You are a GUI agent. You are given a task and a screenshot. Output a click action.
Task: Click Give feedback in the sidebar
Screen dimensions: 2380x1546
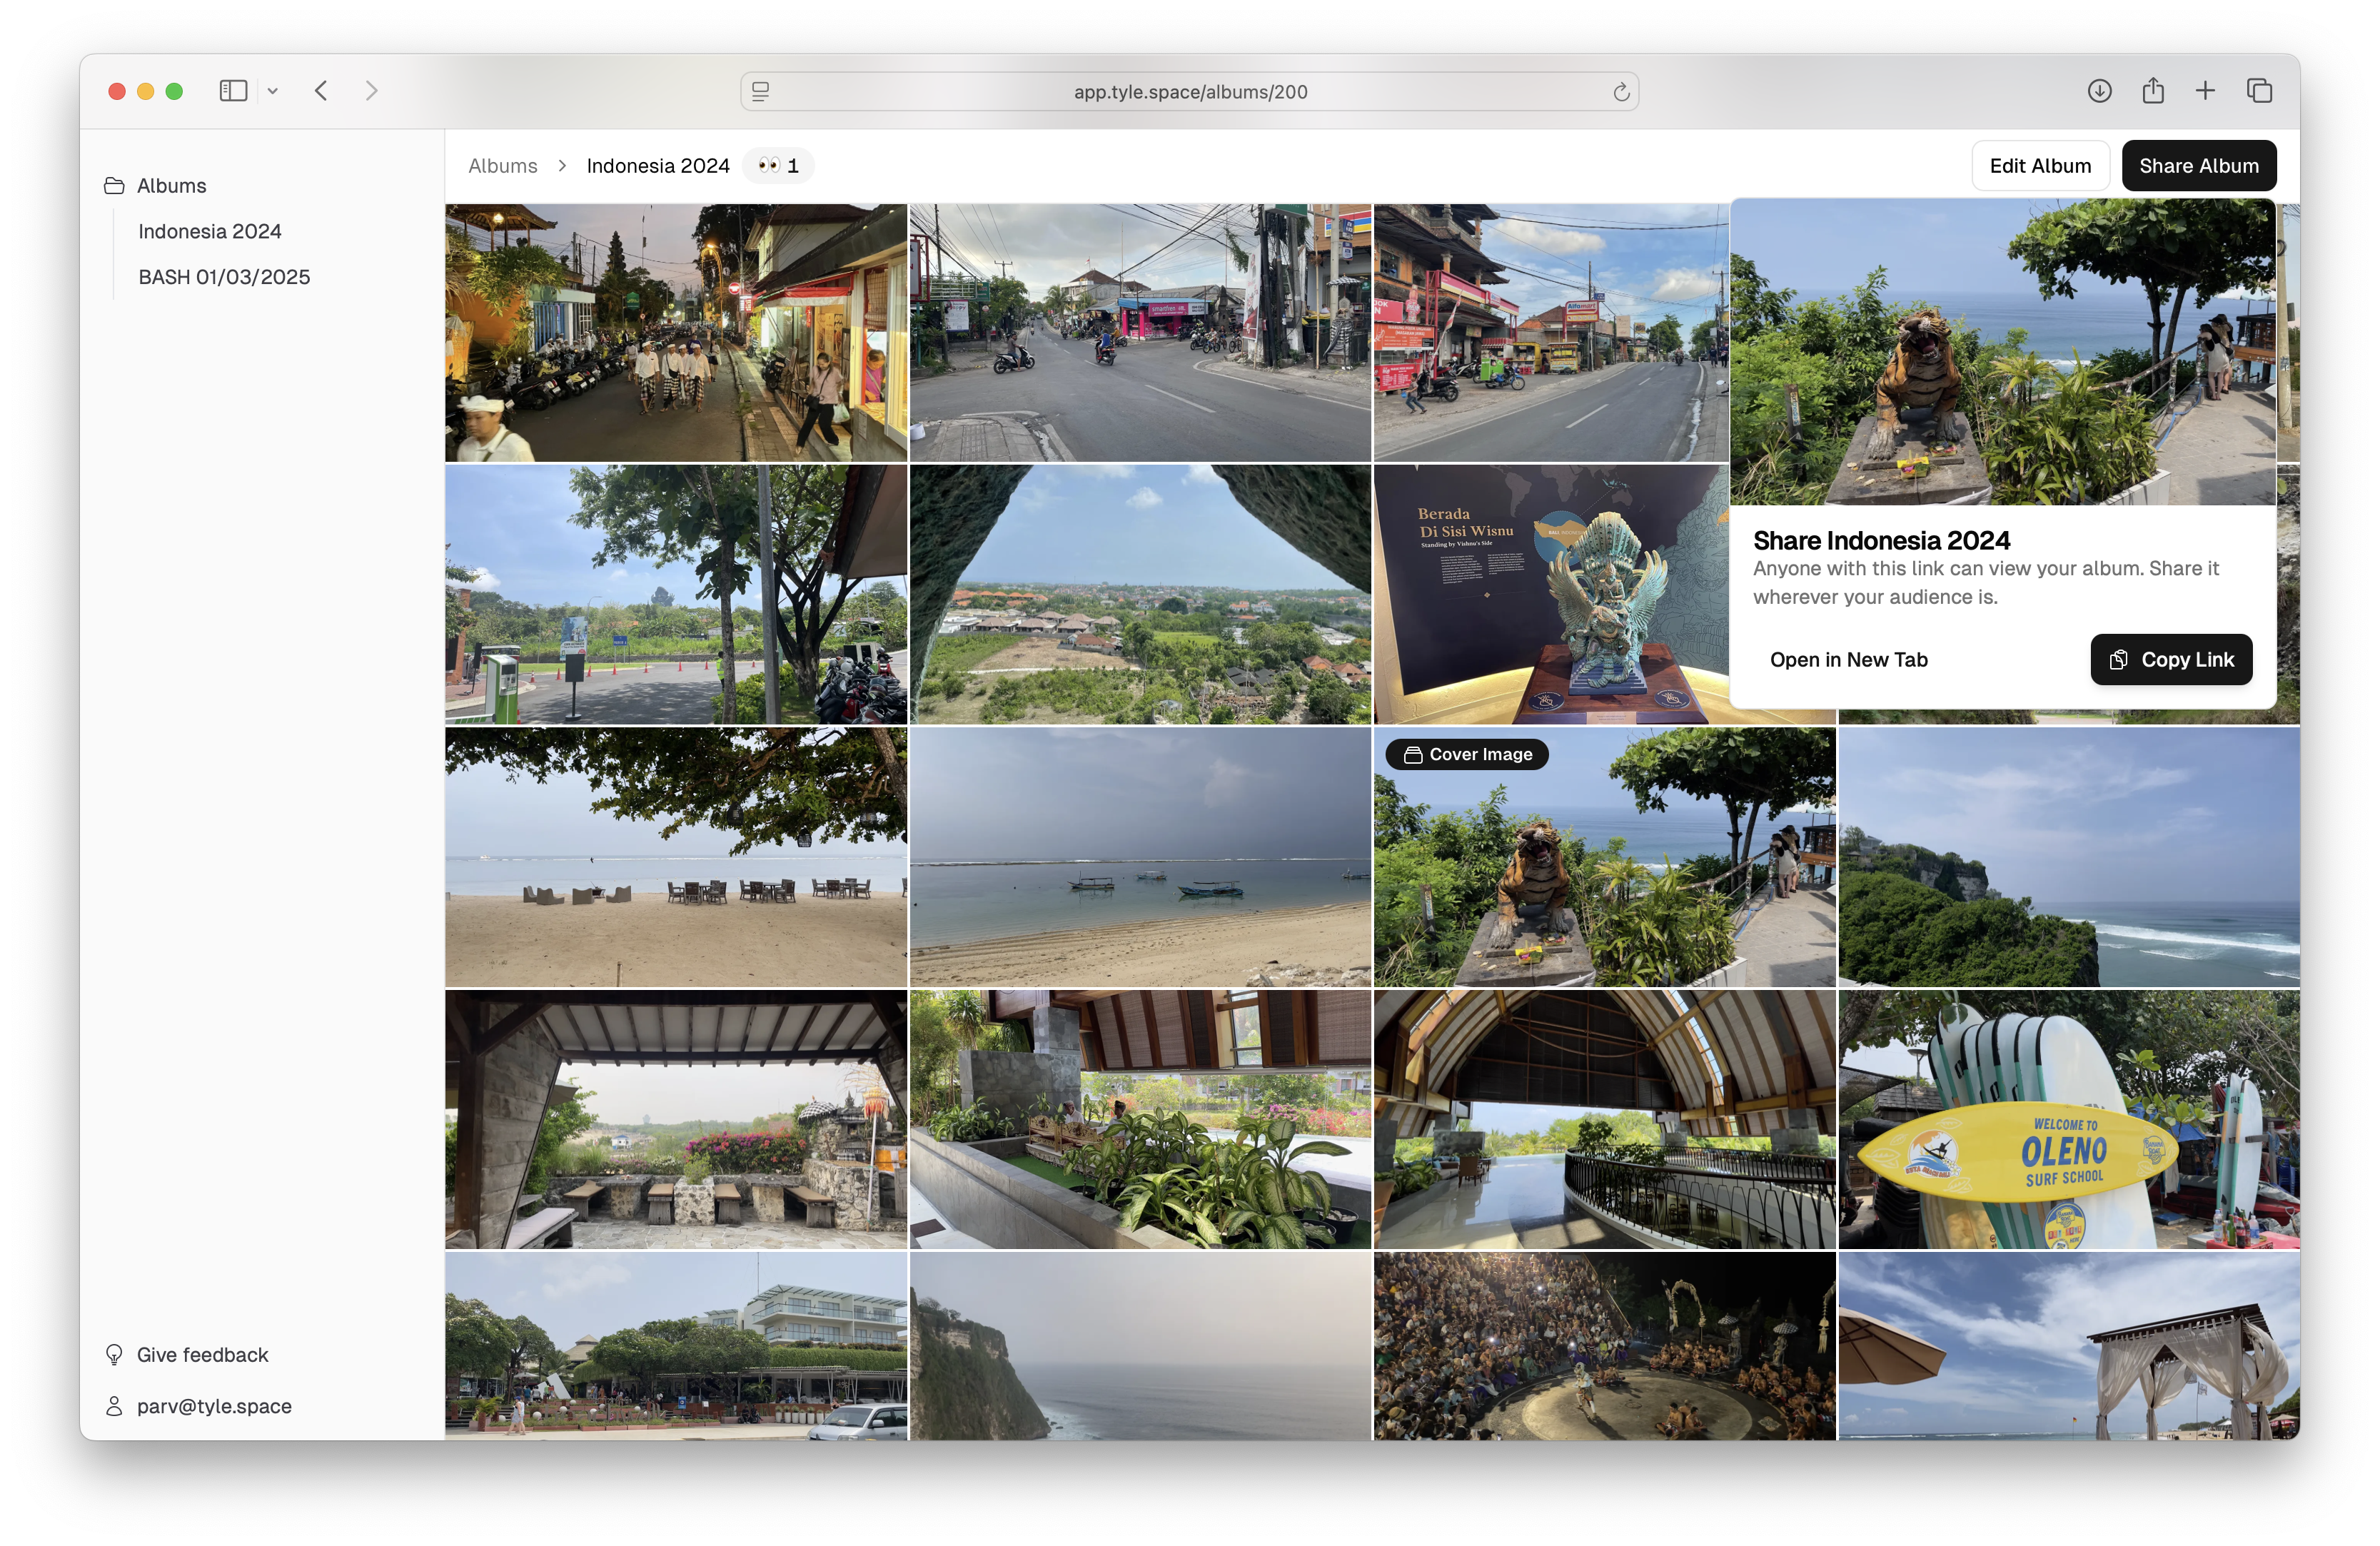(187, 1355)
